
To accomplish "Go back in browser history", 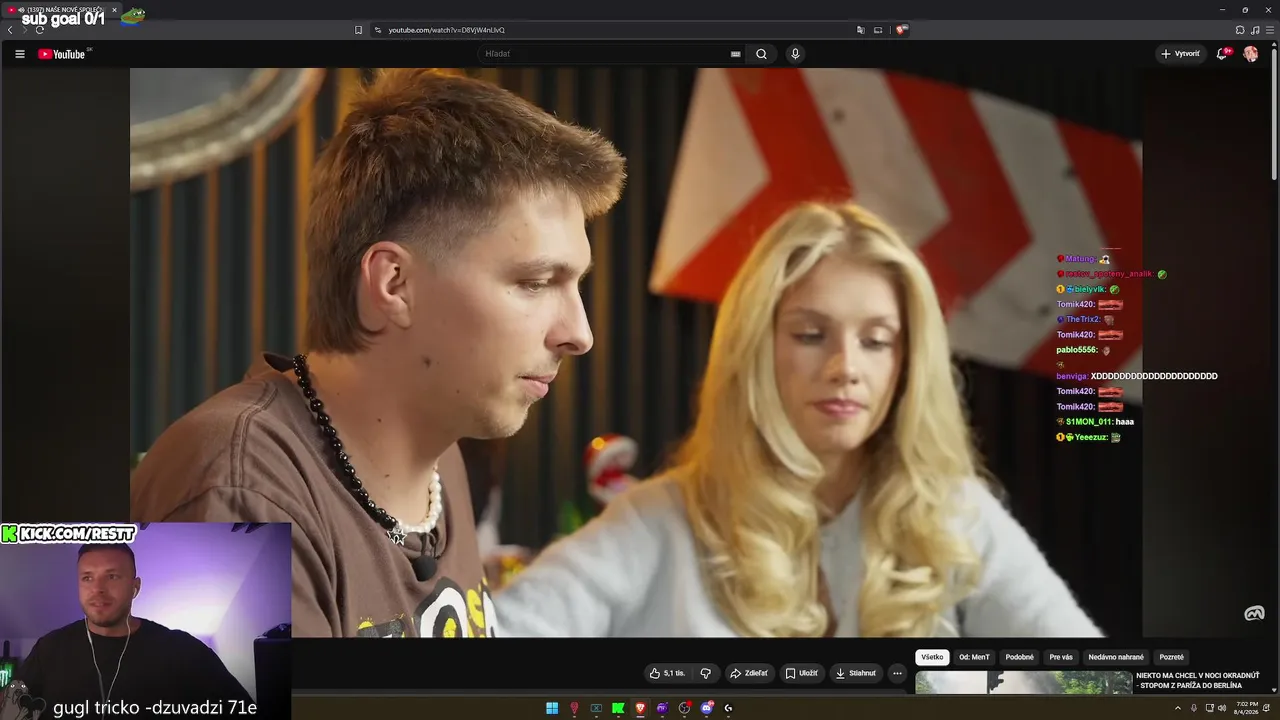I will point(10,30).
